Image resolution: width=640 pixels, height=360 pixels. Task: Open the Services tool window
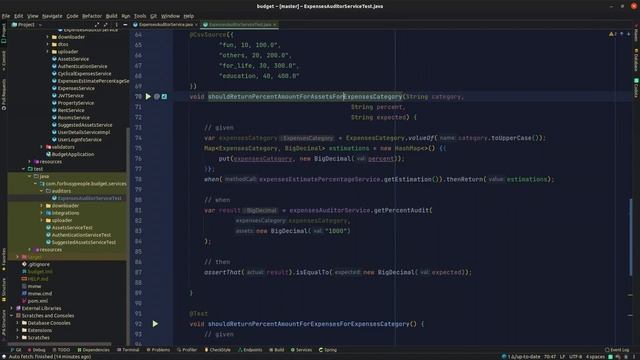(301, 350)
